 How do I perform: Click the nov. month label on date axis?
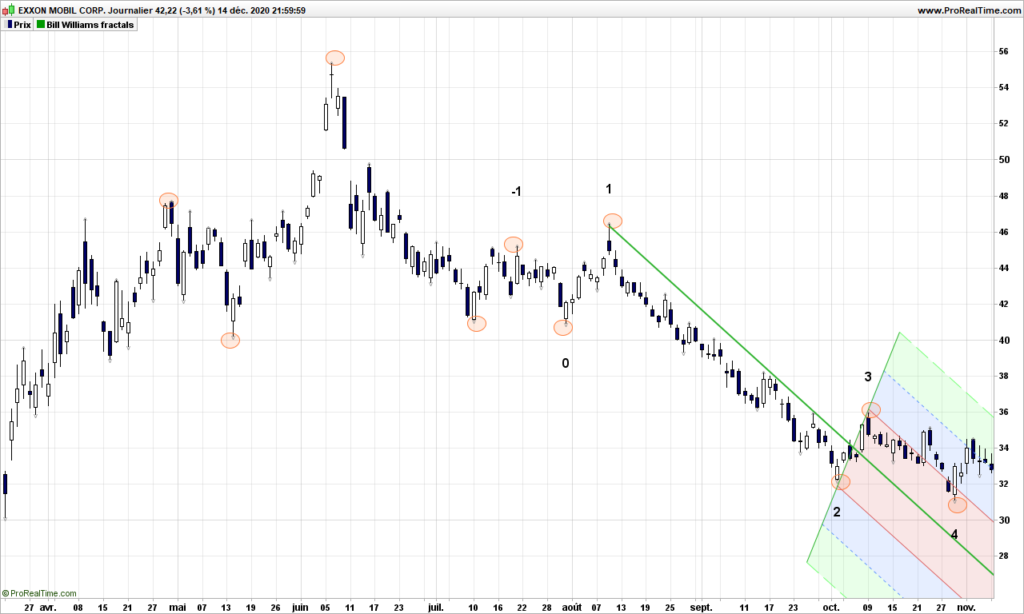(x=967, y=607)
